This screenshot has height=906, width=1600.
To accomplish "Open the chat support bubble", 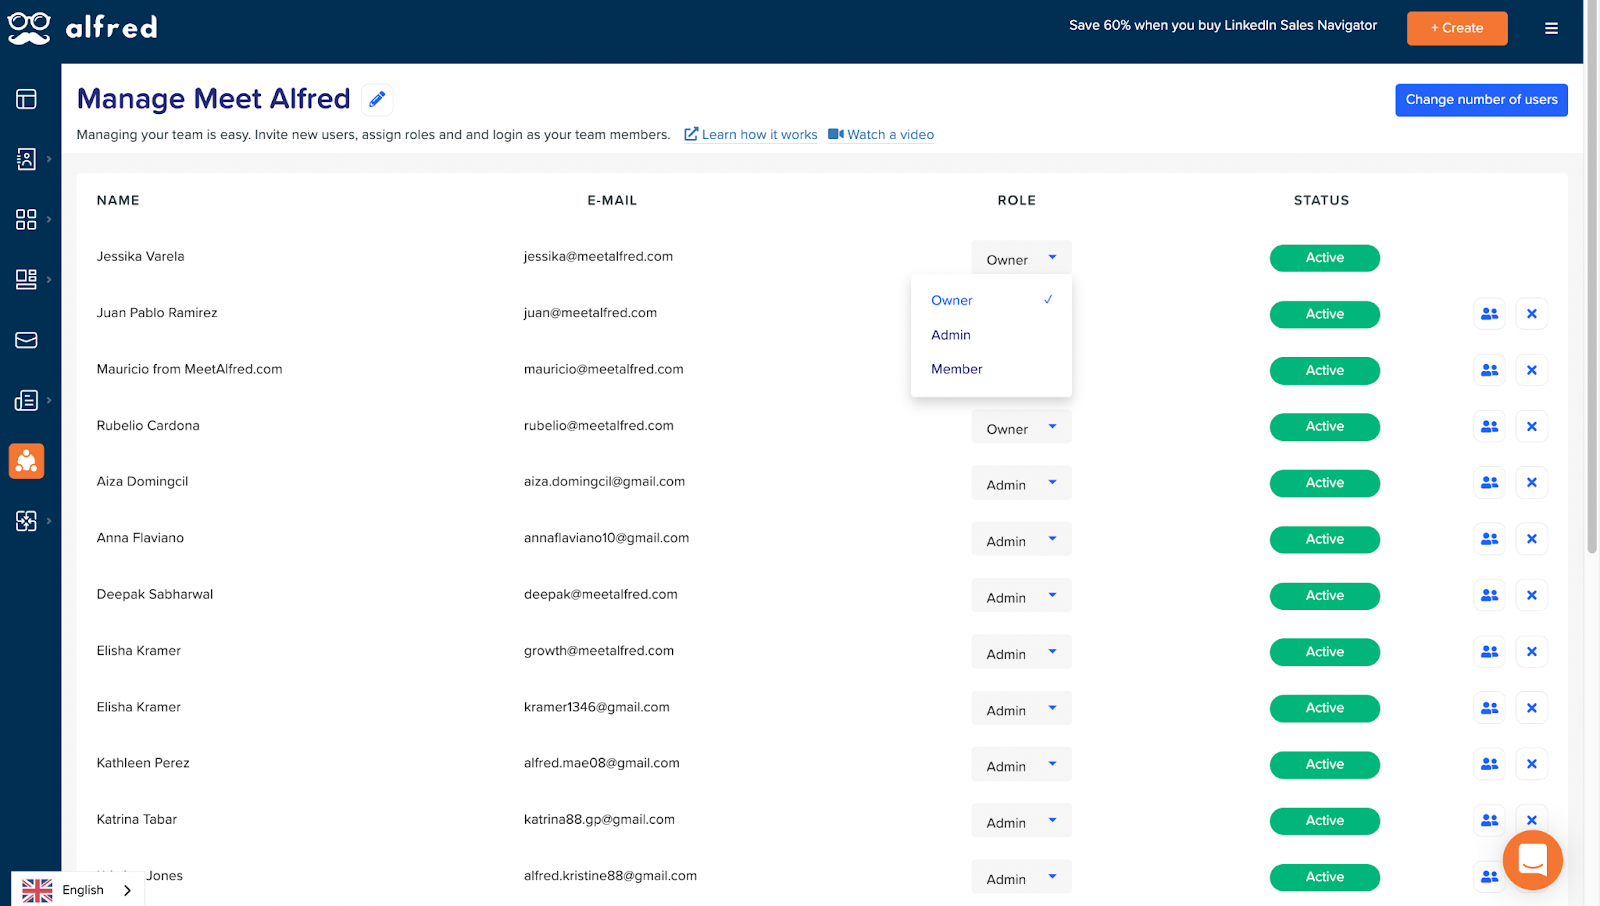I will pos(1532,860).
